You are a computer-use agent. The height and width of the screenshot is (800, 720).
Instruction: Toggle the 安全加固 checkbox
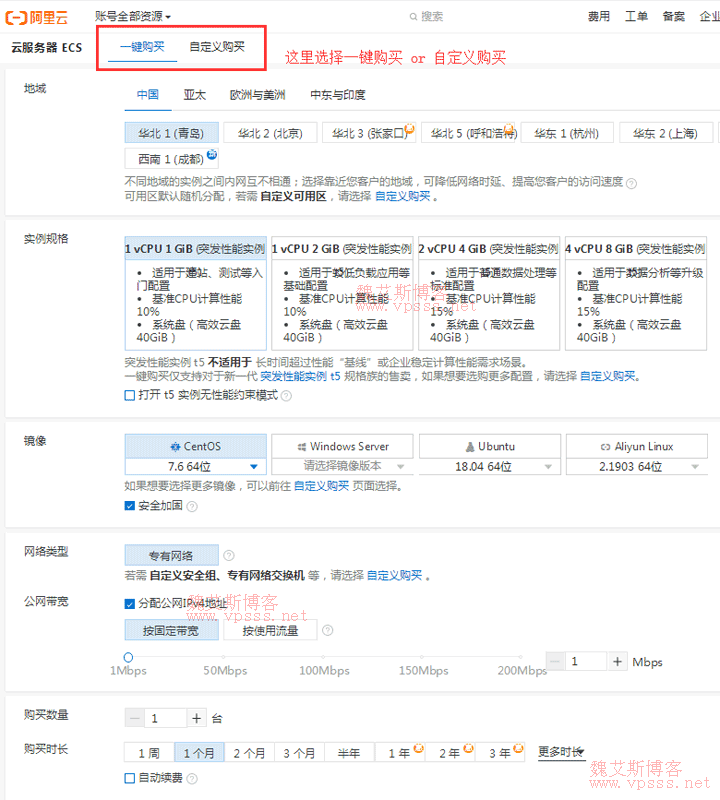[x=130, y=506]
